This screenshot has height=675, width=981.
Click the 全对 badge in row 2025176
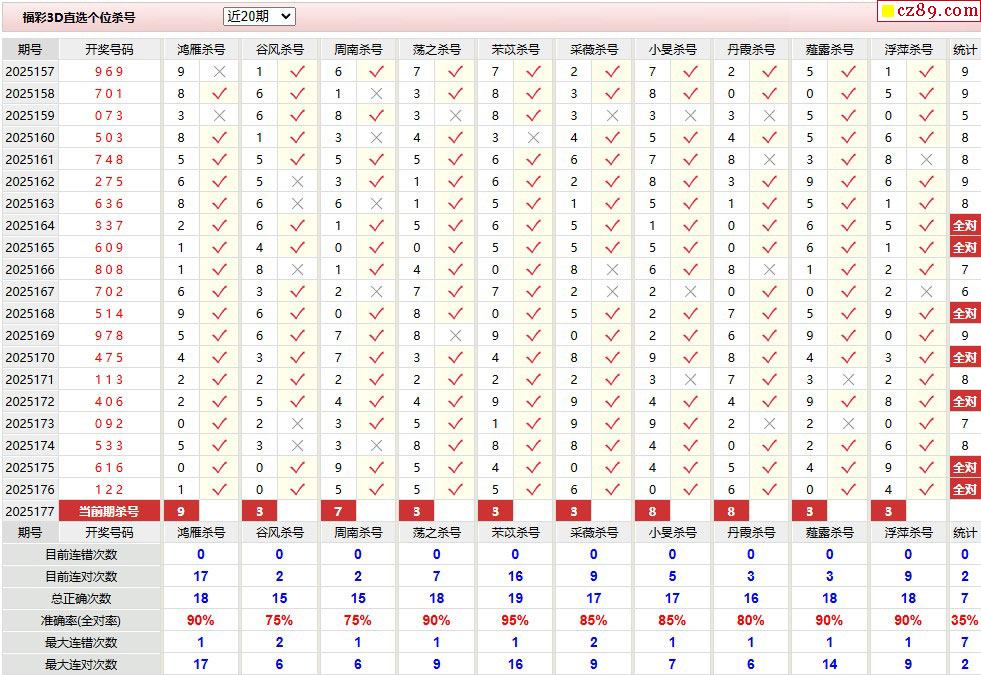click(964, 490)
